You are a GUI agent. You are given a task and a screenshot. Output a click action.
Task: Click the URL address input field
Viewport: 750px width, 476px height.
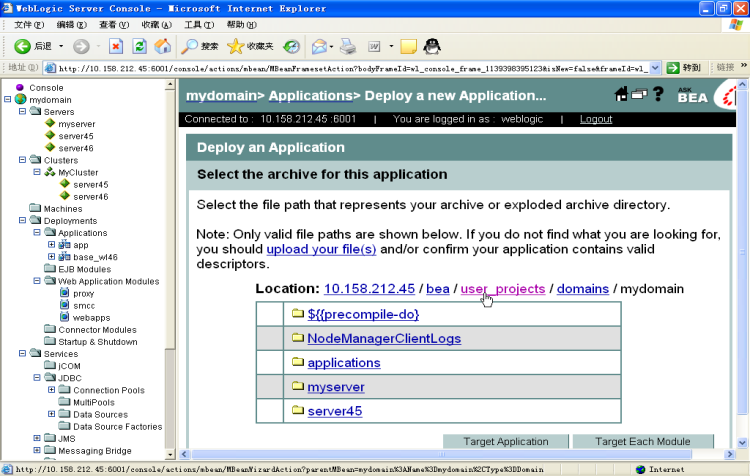[x=353, y=68]
